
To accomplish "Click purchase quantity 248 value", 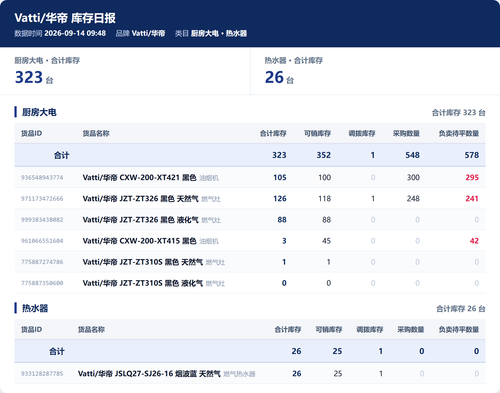I will [413, 199].
